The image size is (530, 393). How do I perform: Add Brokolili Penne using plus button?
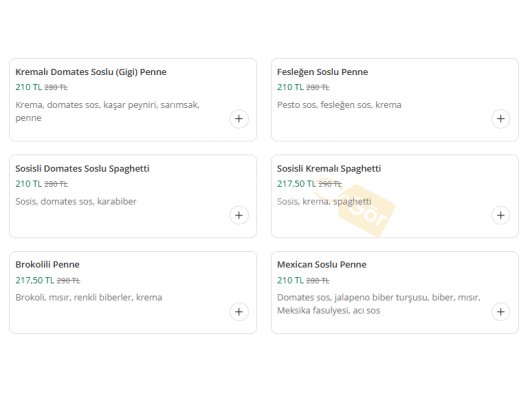click(239, 312)
